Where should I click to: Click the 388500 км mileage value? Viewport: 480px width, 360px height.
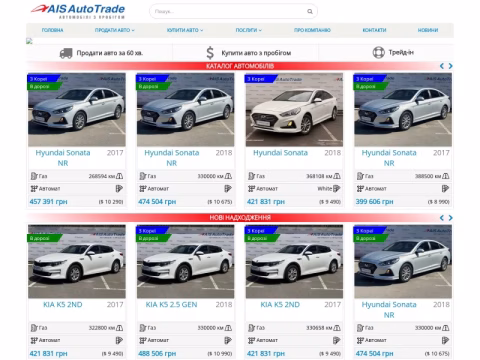tap(428, 176)
